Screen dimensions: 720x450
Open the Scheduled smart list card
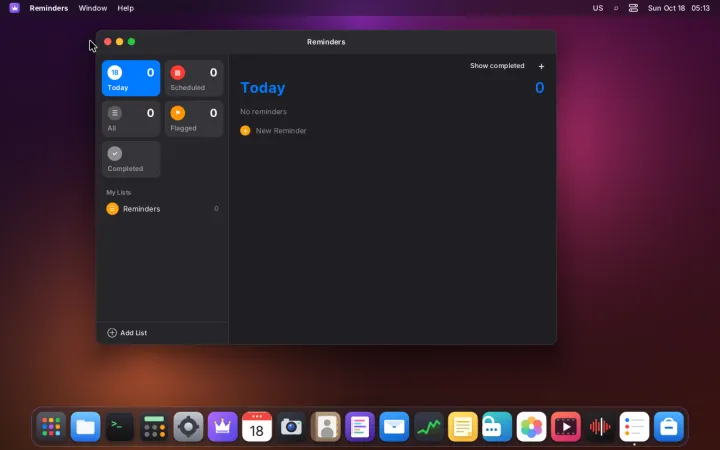click(194, 78)
